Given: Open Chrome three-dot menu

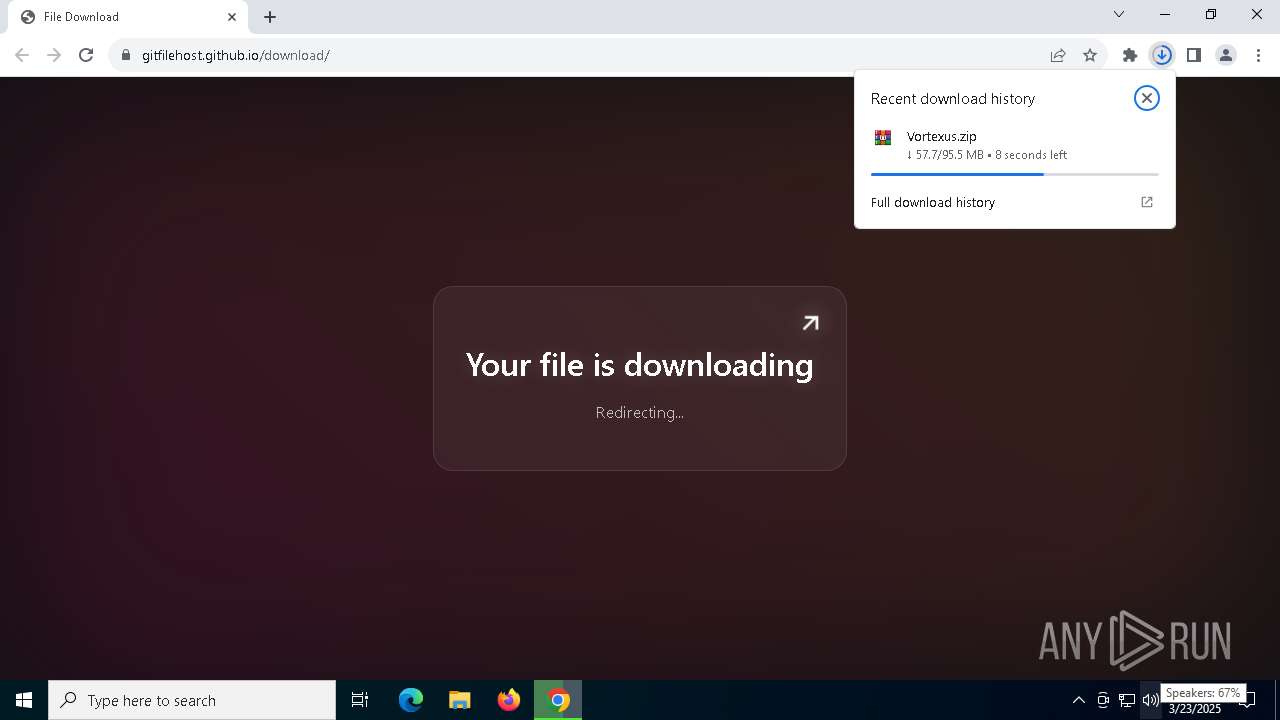Looking at the screenshot, I should [x=1258, y=55].
